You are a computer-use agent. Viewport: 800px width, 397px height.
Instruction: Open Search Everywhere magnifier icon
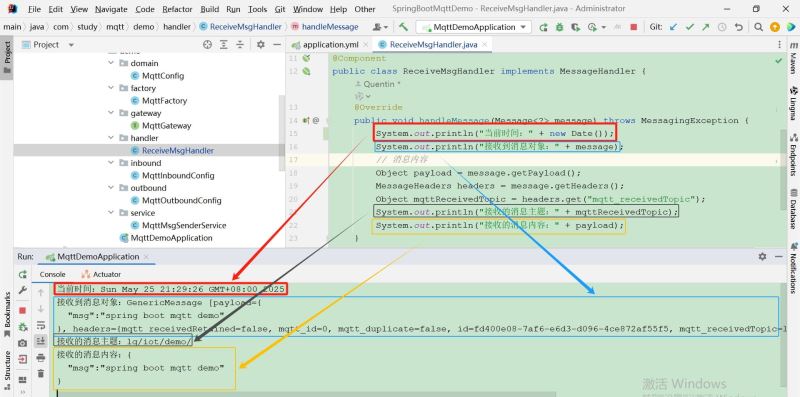759,27
